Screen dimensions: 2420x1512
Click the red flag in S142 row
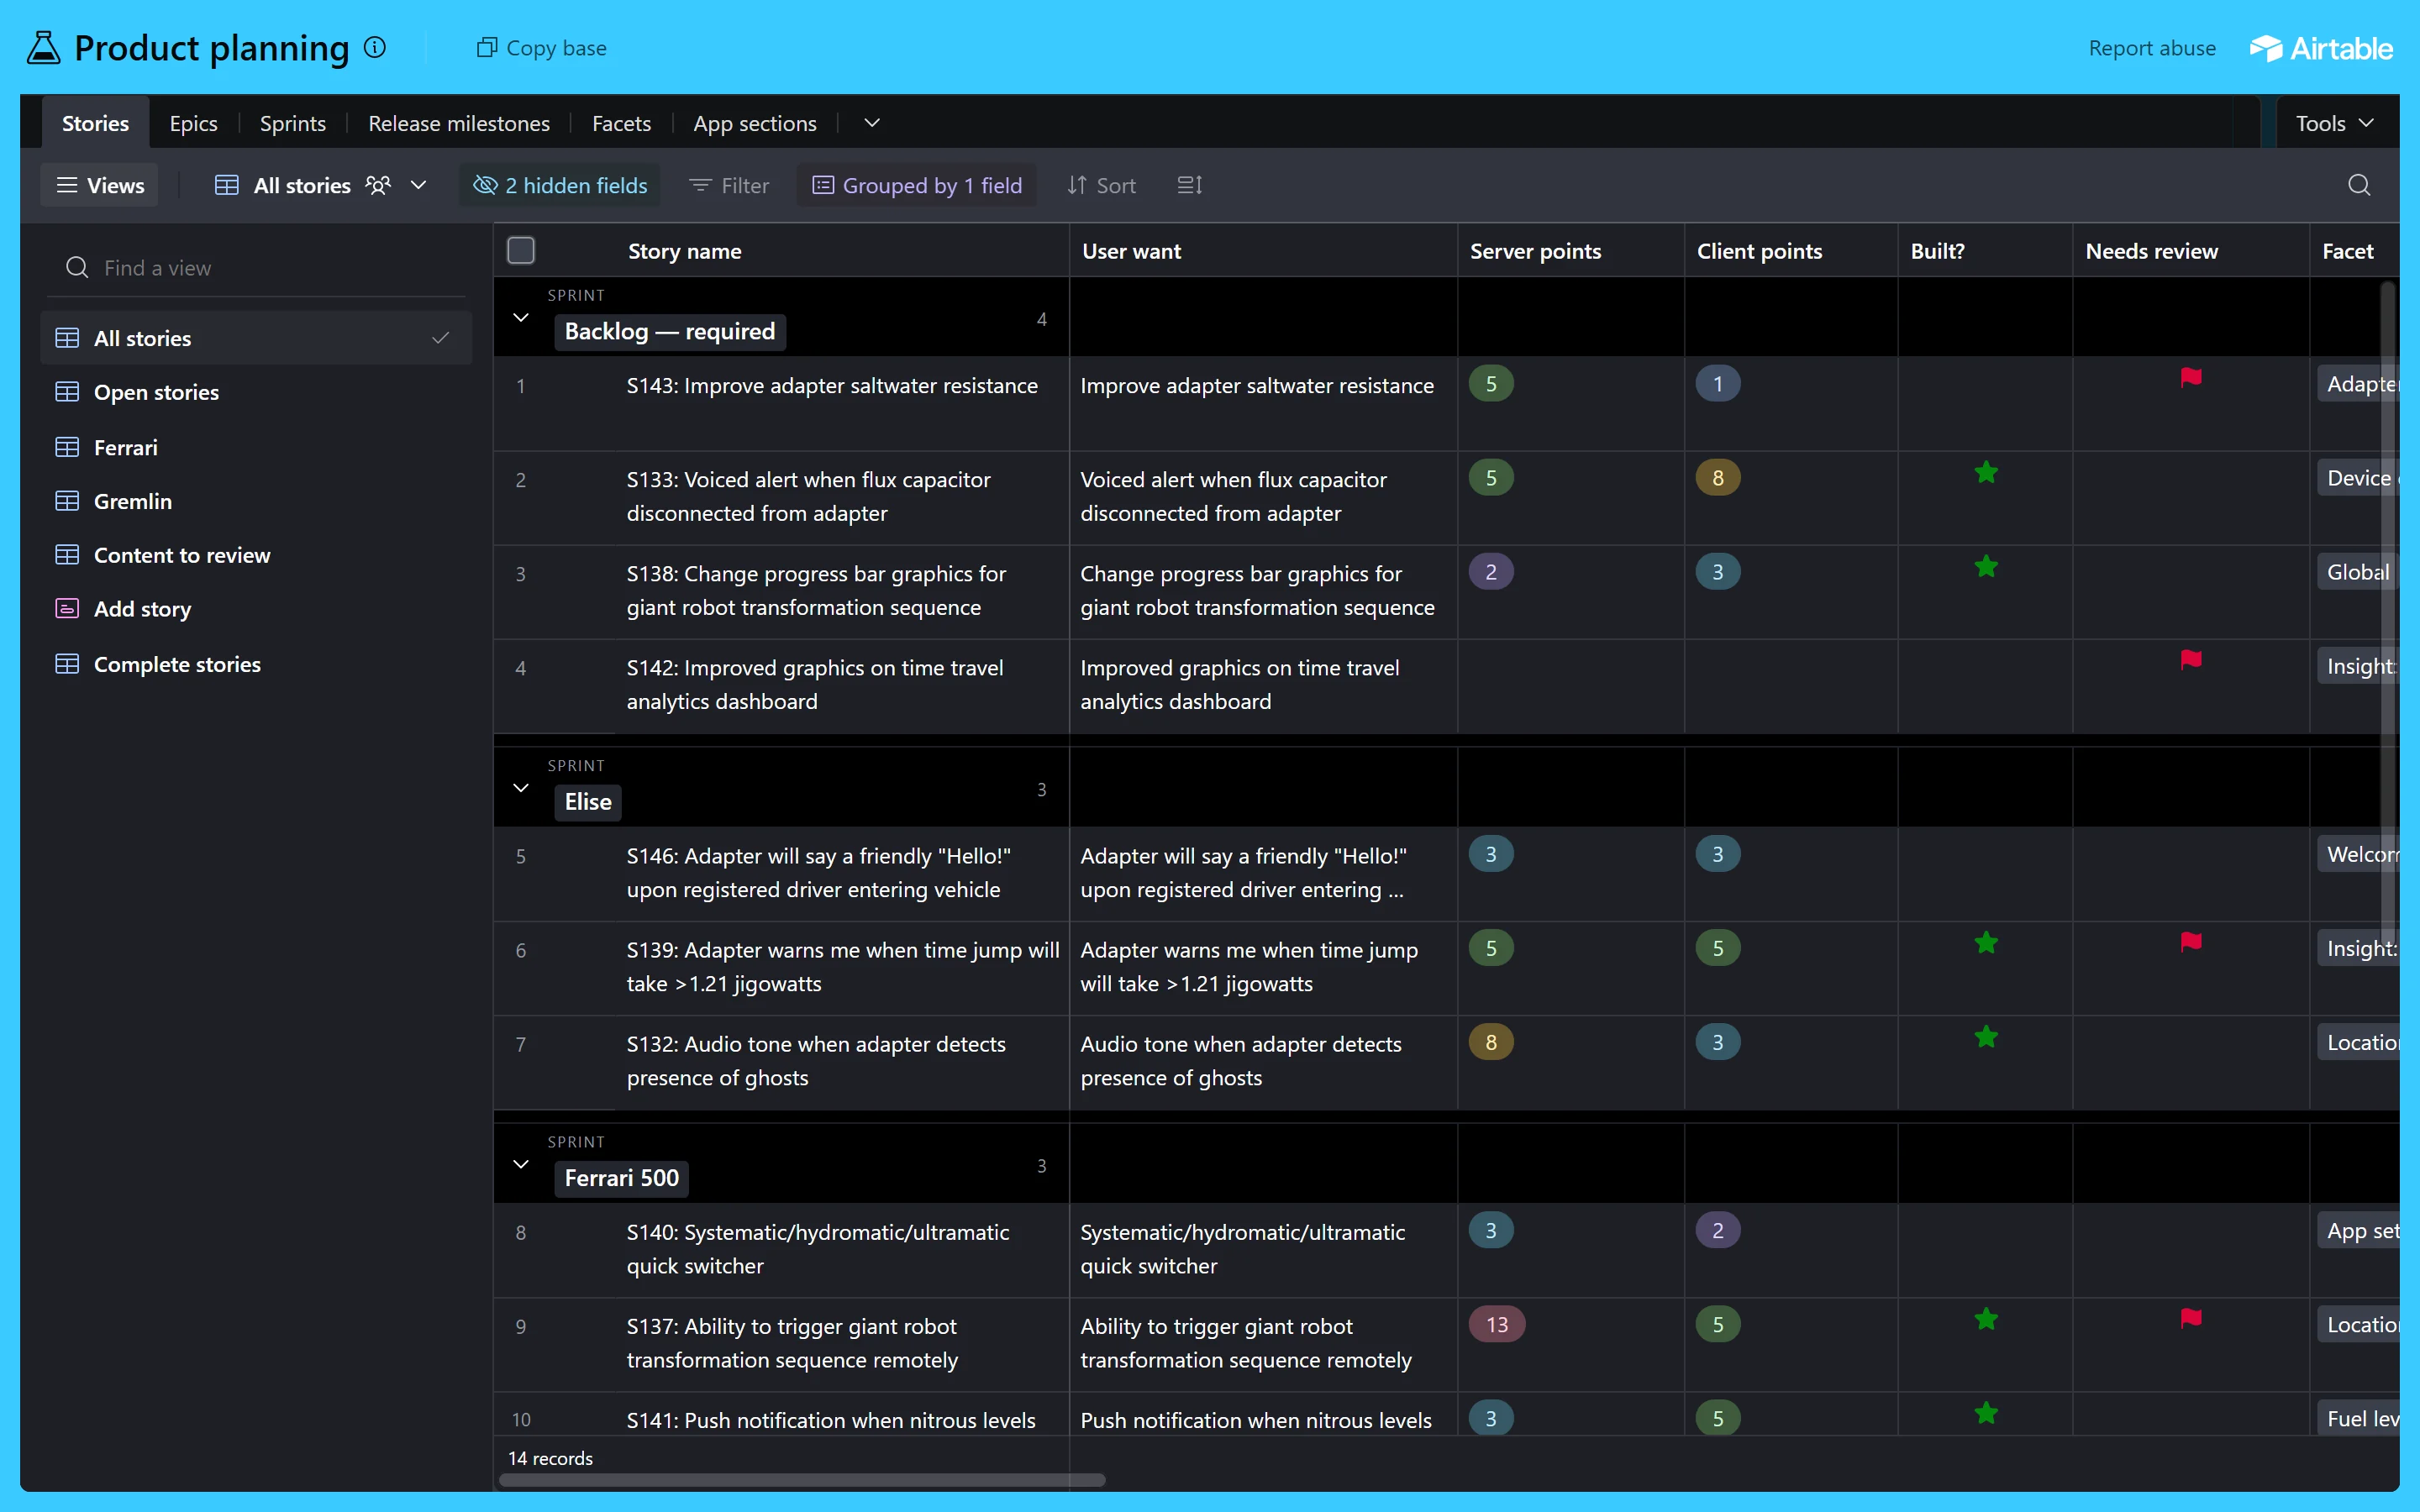2191,660
